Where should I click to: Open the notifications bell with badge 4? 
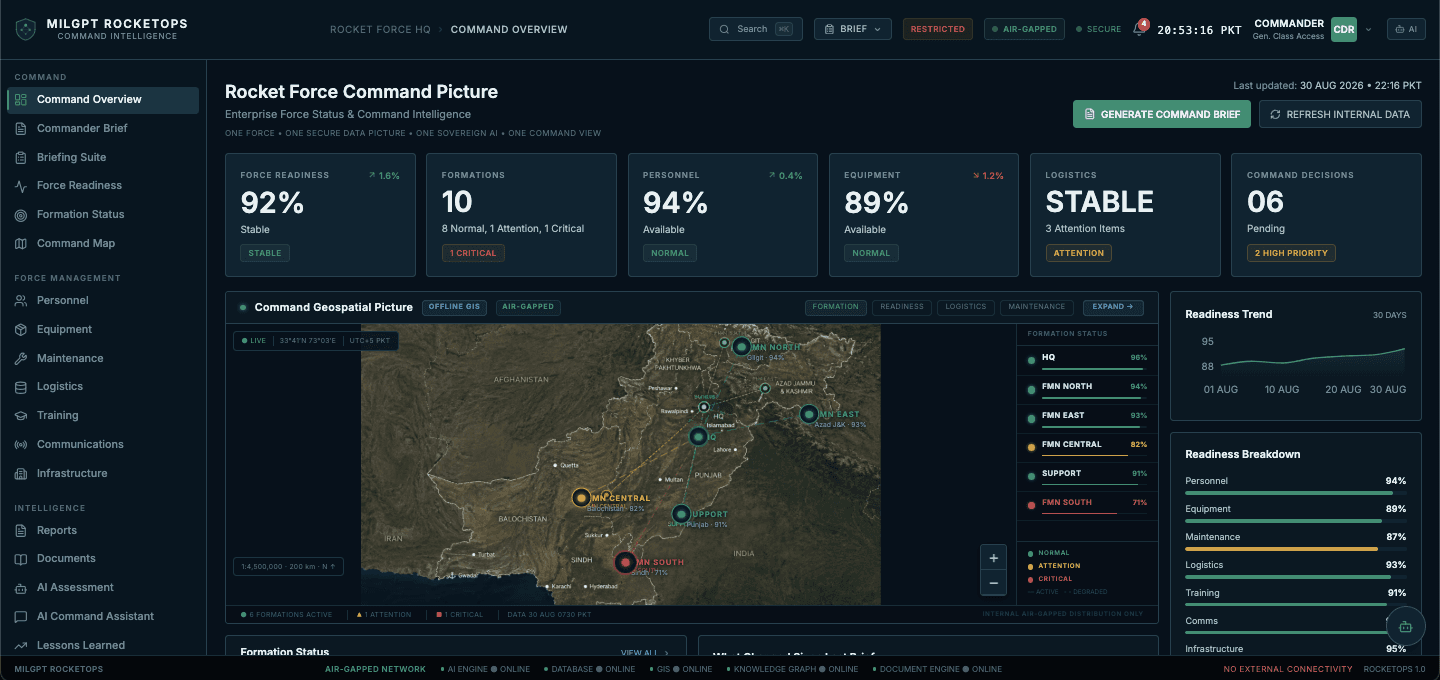(1139, 29)
